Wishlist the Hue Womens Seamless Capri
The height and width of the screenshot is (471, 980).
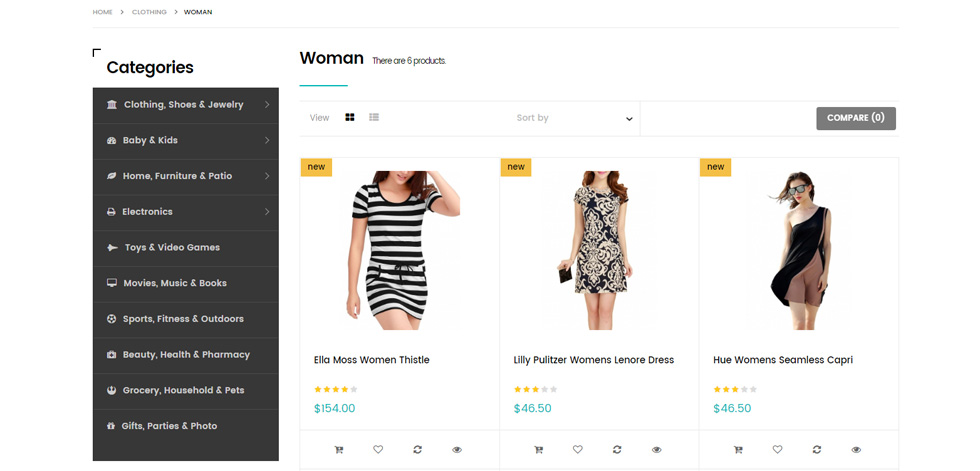778,449
